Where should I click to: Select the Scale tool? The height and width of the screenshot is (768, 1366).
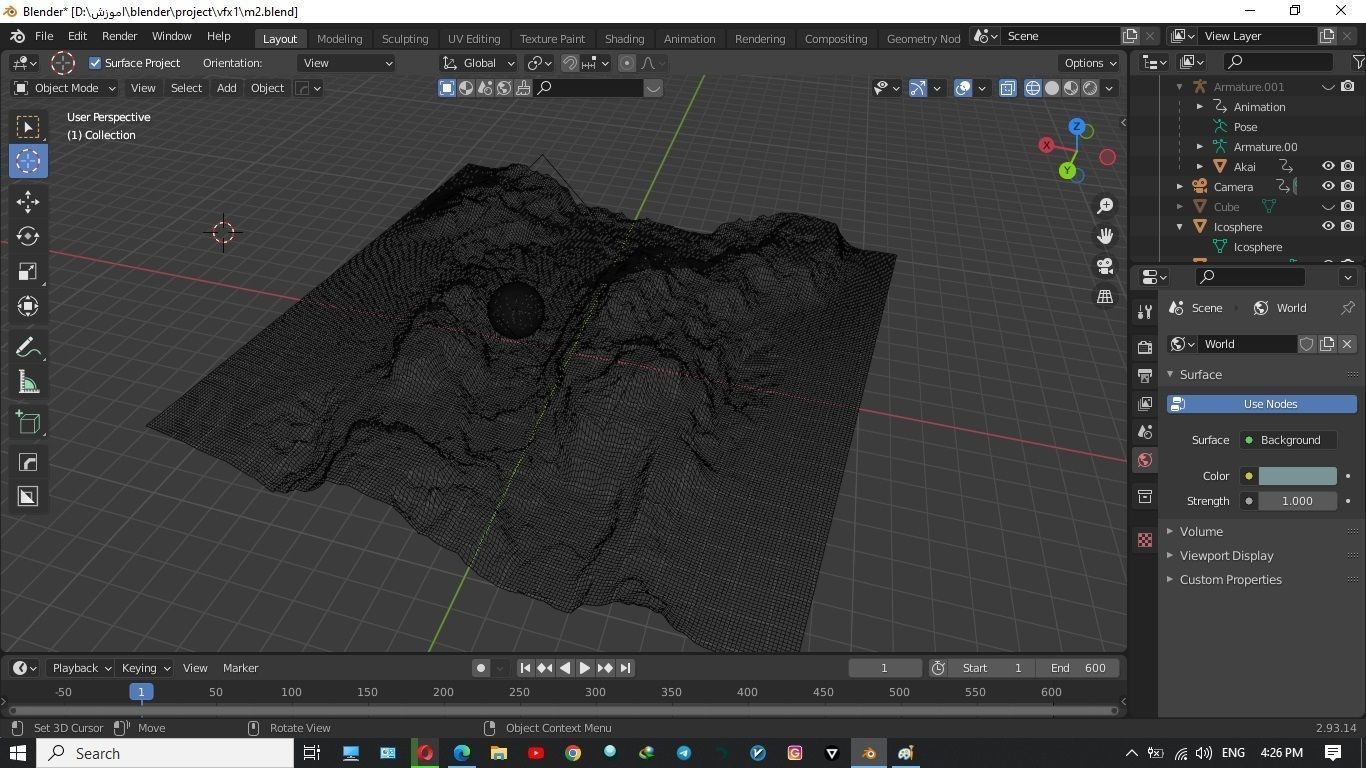click(x=28, y=271)
